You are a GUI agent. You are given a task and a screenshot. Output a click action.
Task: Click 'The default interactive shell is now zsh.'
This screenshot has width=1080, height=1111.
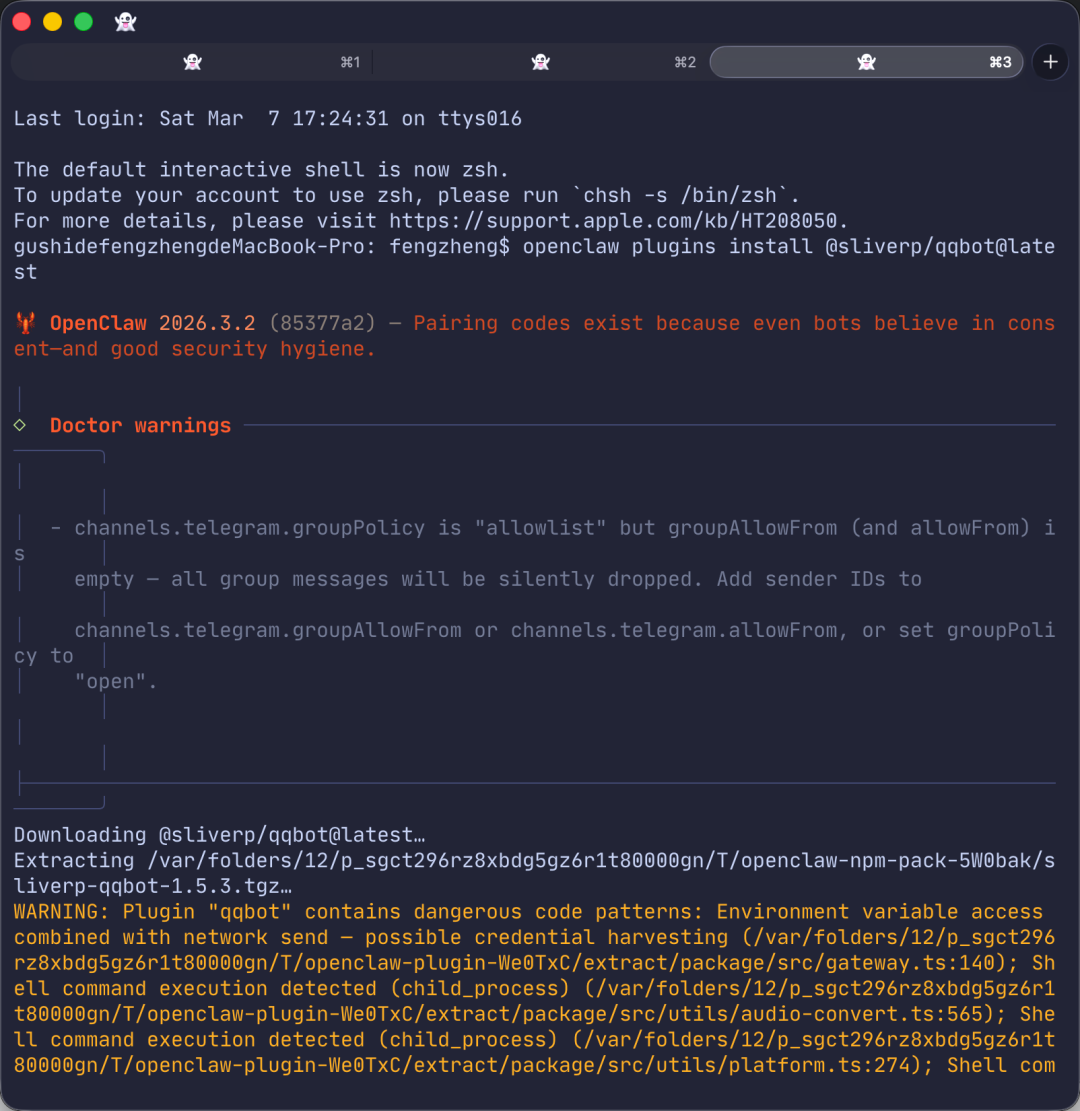coord(261,170)
